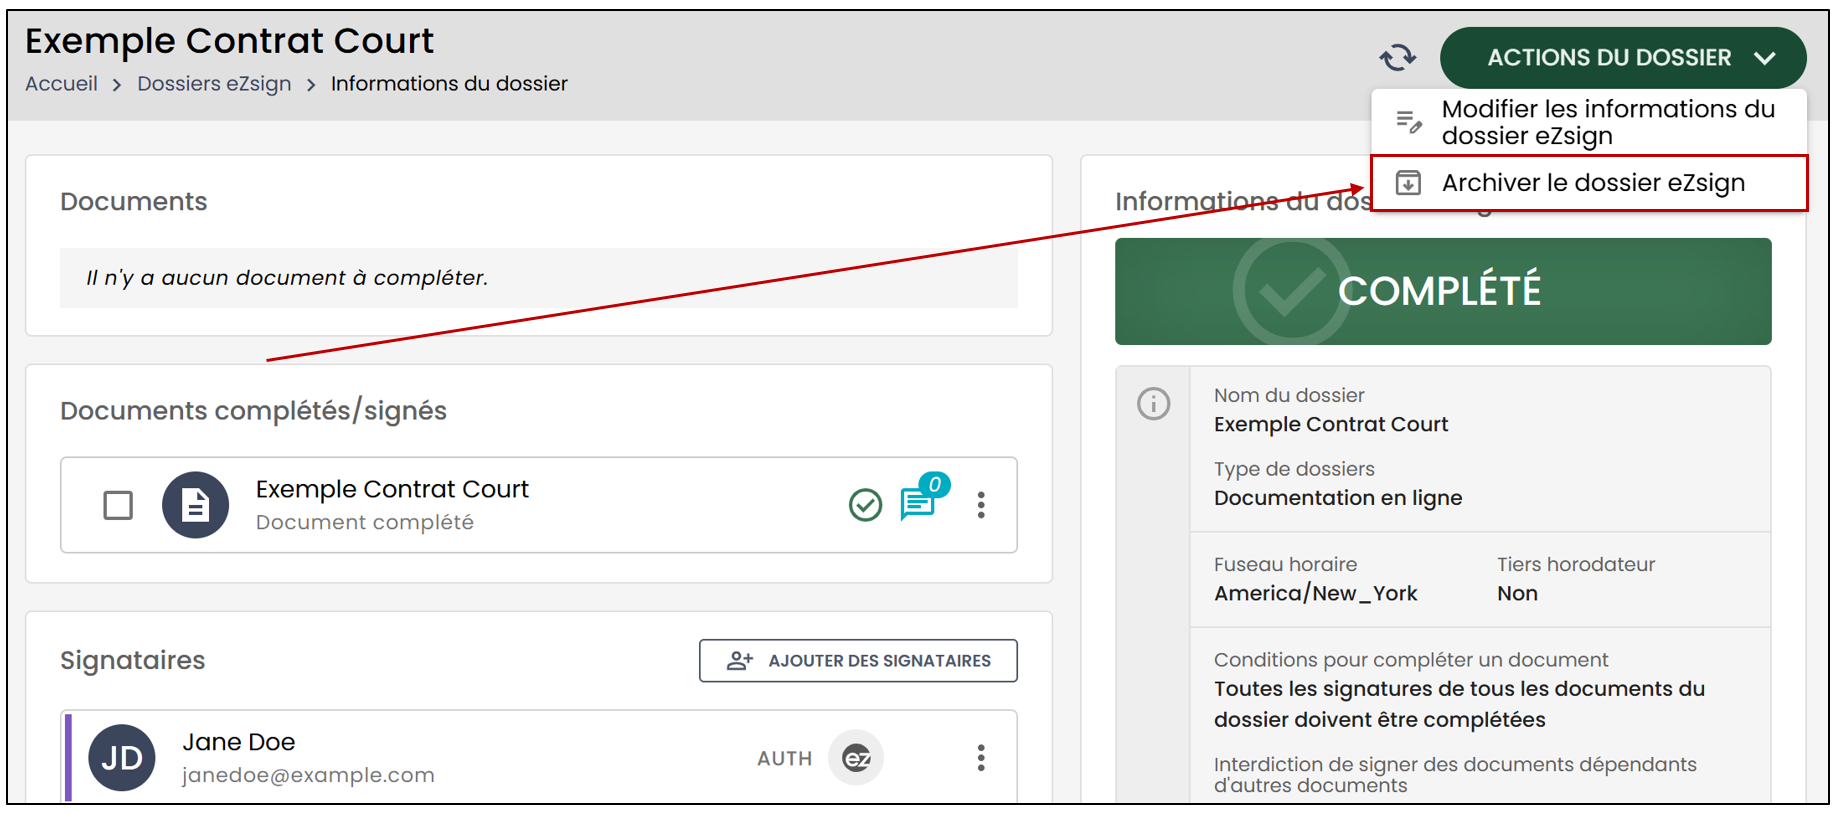Click the JD avatar circle
1837x813 pixels.
(122, 758)
